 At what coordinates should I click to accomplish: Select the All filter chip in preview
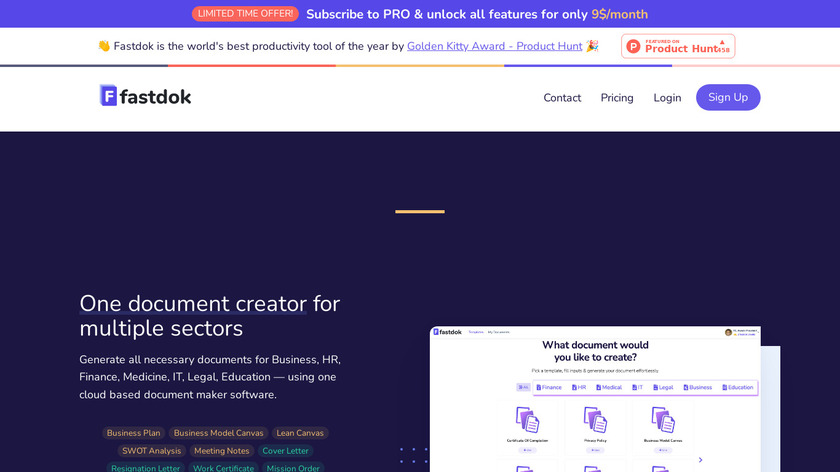pyautogui.click(x=523, y=387)
